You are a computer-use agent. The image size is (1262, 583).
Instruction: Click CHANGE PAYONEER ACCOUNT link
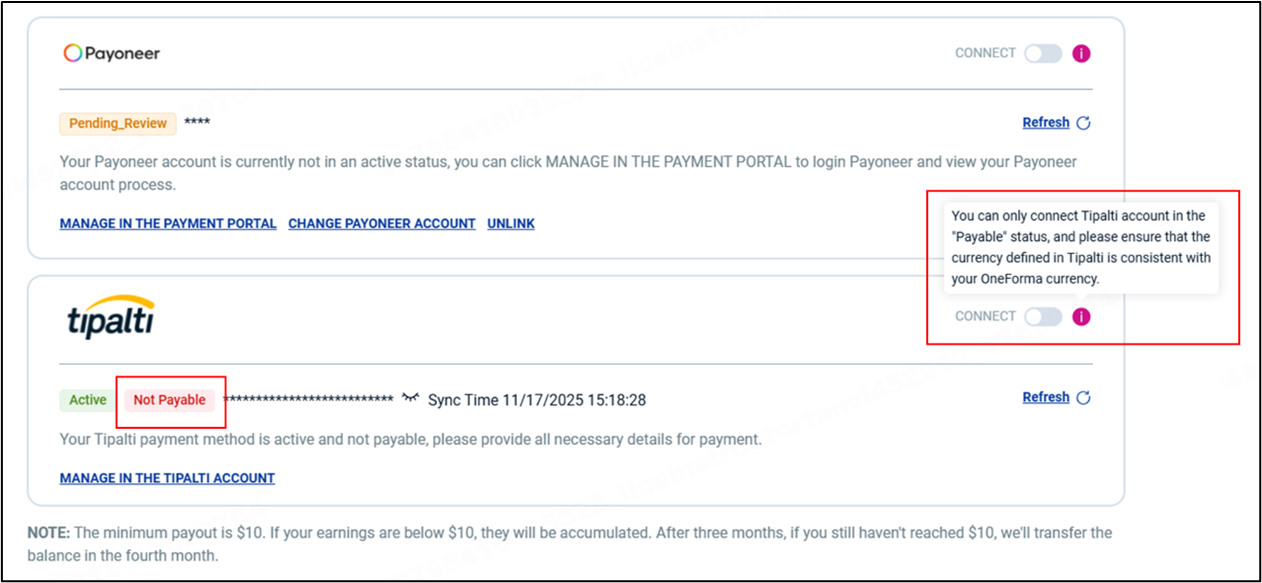coord(382,224)
